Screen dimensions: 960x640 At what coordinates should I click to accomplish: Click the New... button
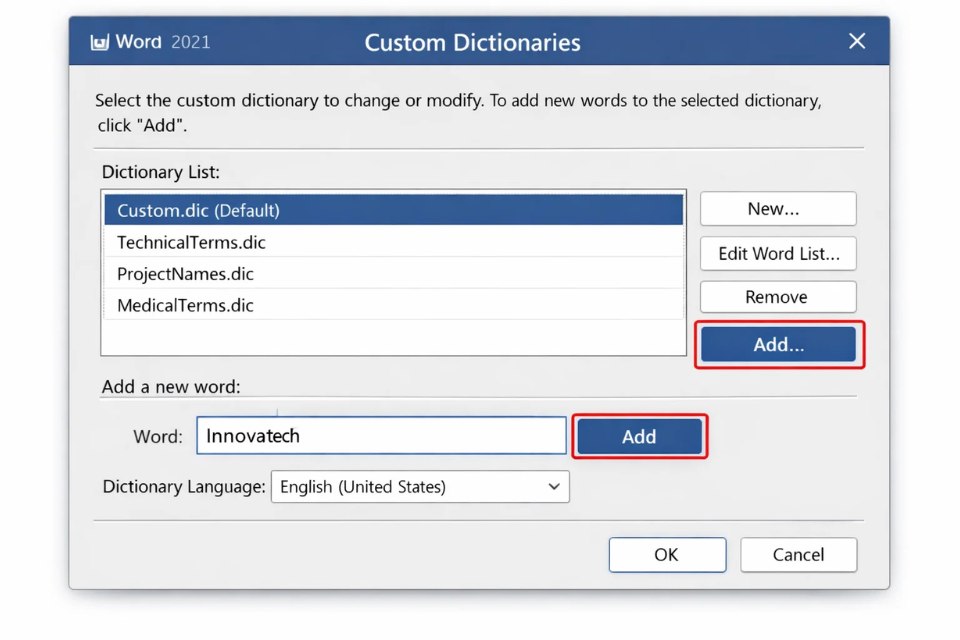point(777,209)
